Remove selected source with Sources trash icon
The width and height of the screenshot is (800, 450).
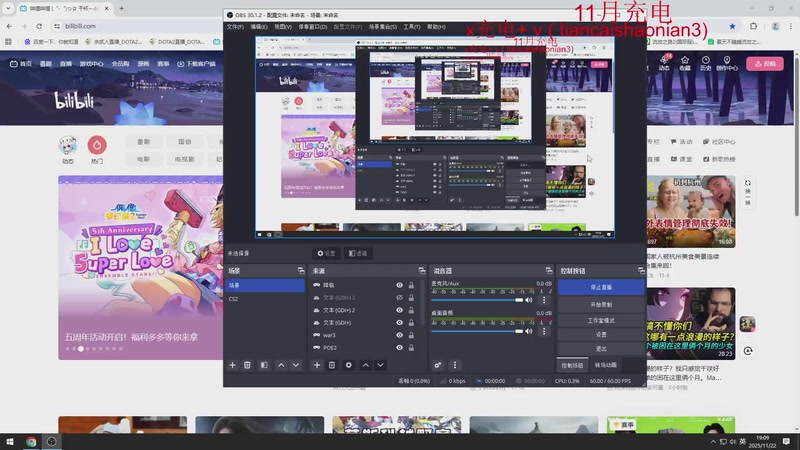[x=332, y=365]
